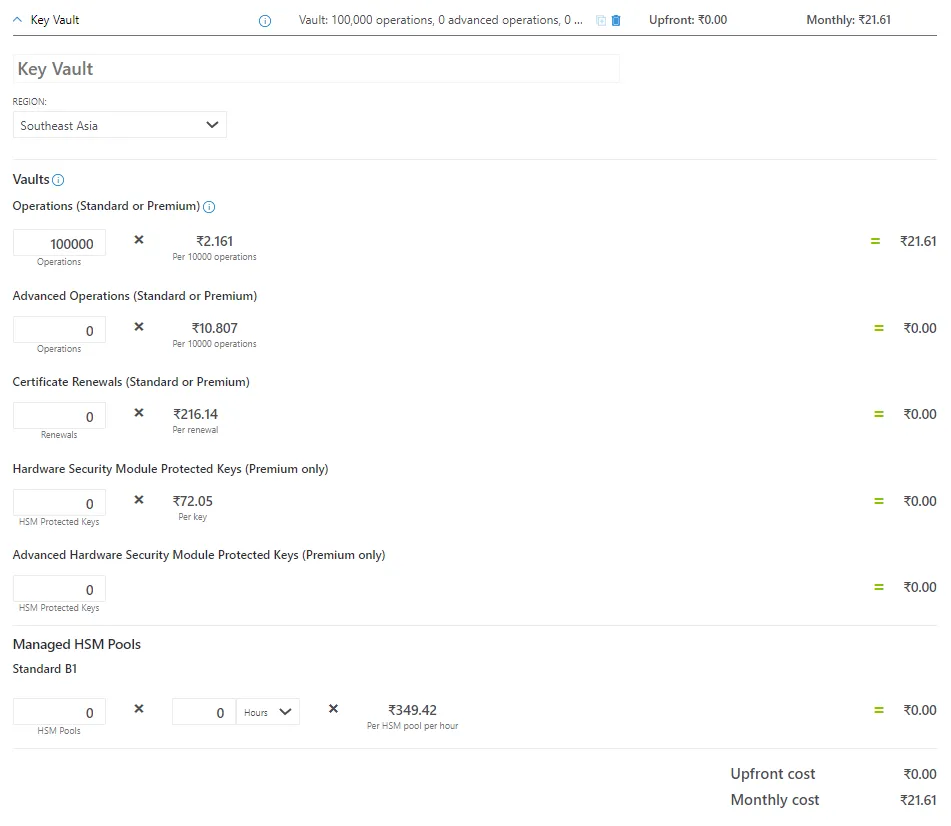This screenshot has width=951, height=826.
Task: Click the Key Vault title in the header
Action: 55,20
